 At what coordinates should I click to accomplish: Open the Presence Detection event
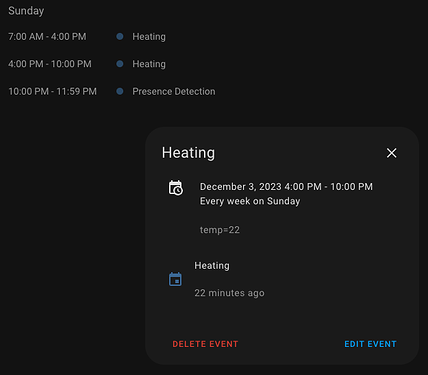click(174, 91)
